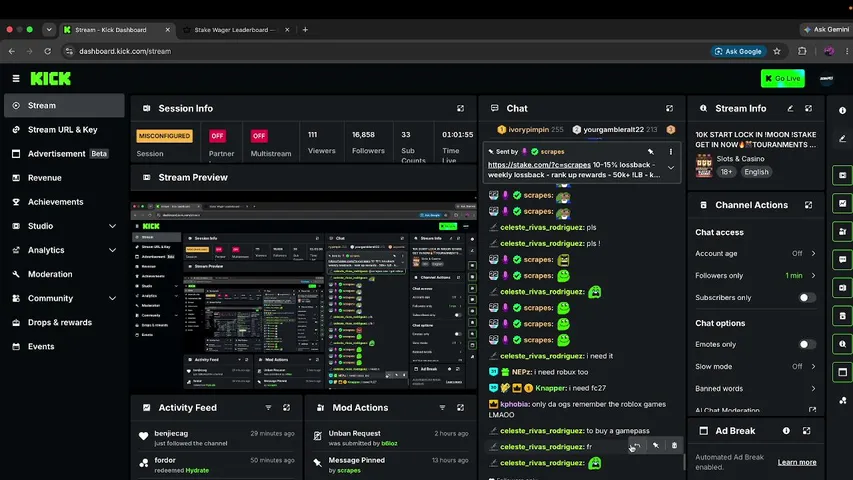Screen dimensions: 853x480
Task: Click bilioz link in Unban Request
Action: click(x=390, y=443)
